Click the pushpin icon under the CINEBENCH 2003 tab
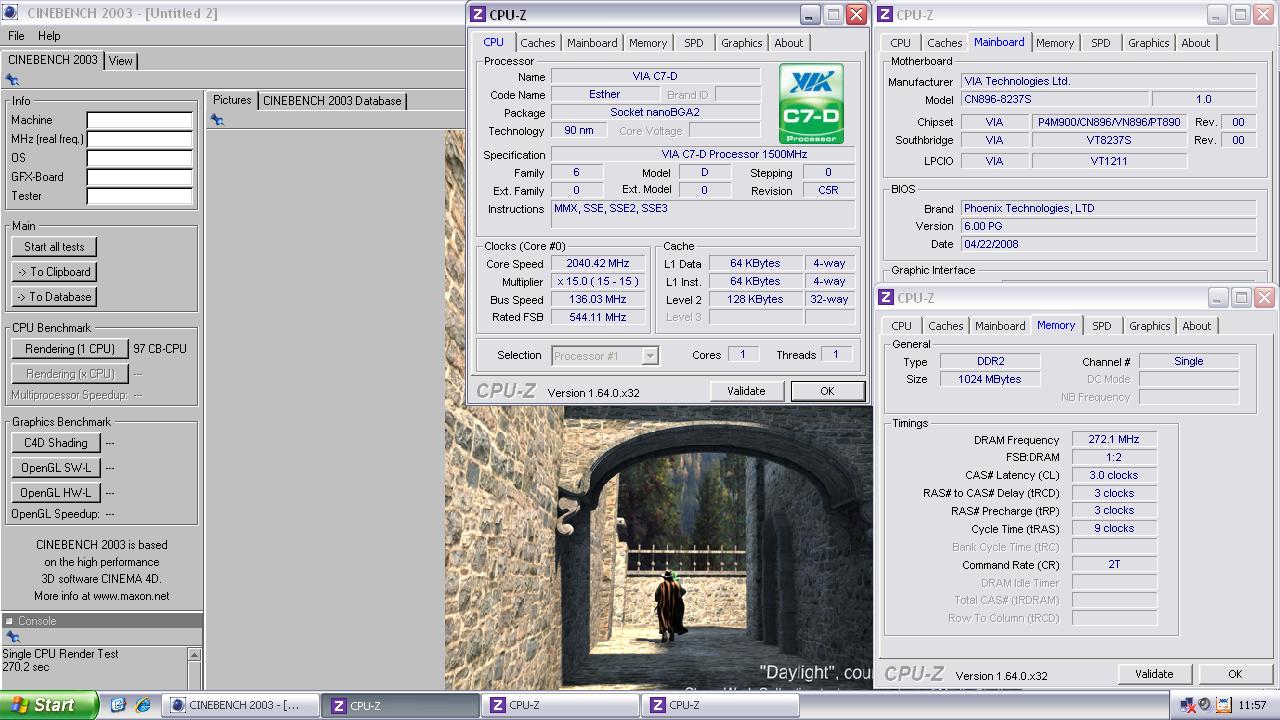 point(12,80)
